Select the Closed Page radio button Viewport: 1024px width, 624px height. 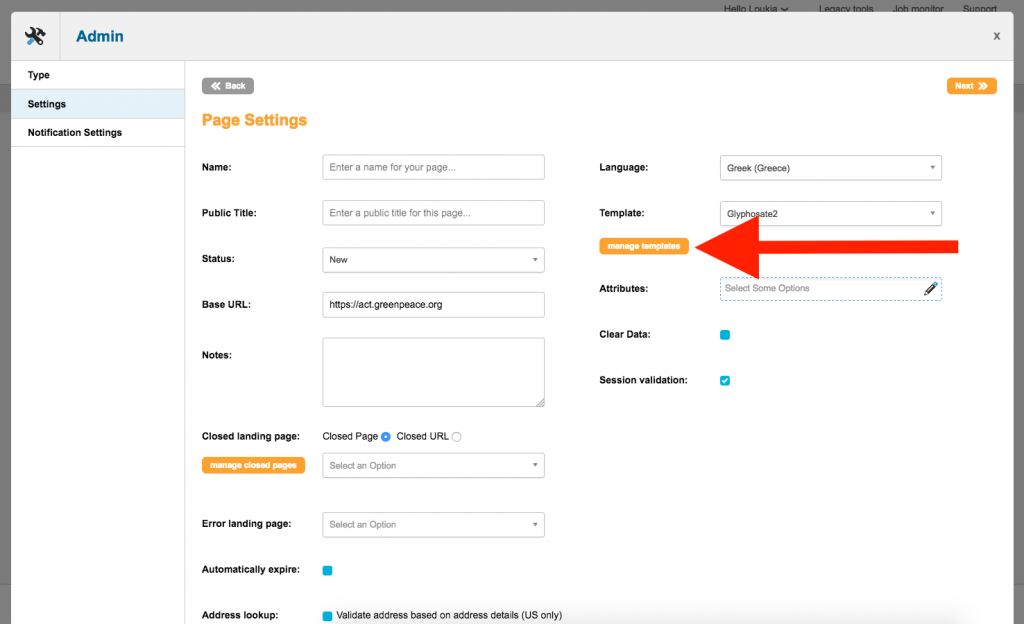[x=385, y=437]
